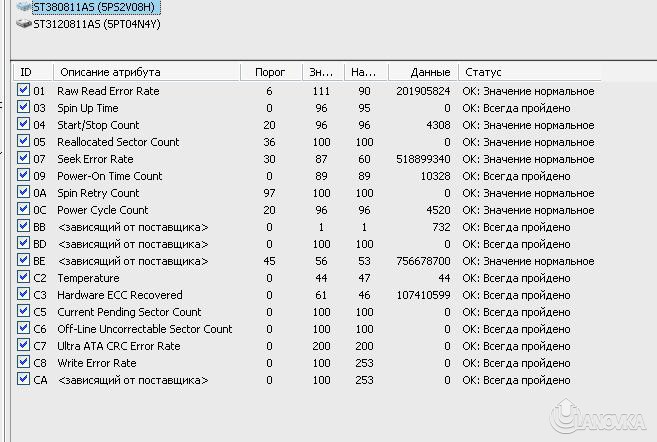Uncheck vendor-specific attribute BB checkbox
The image size is (657, 442).
coord(23,226)
